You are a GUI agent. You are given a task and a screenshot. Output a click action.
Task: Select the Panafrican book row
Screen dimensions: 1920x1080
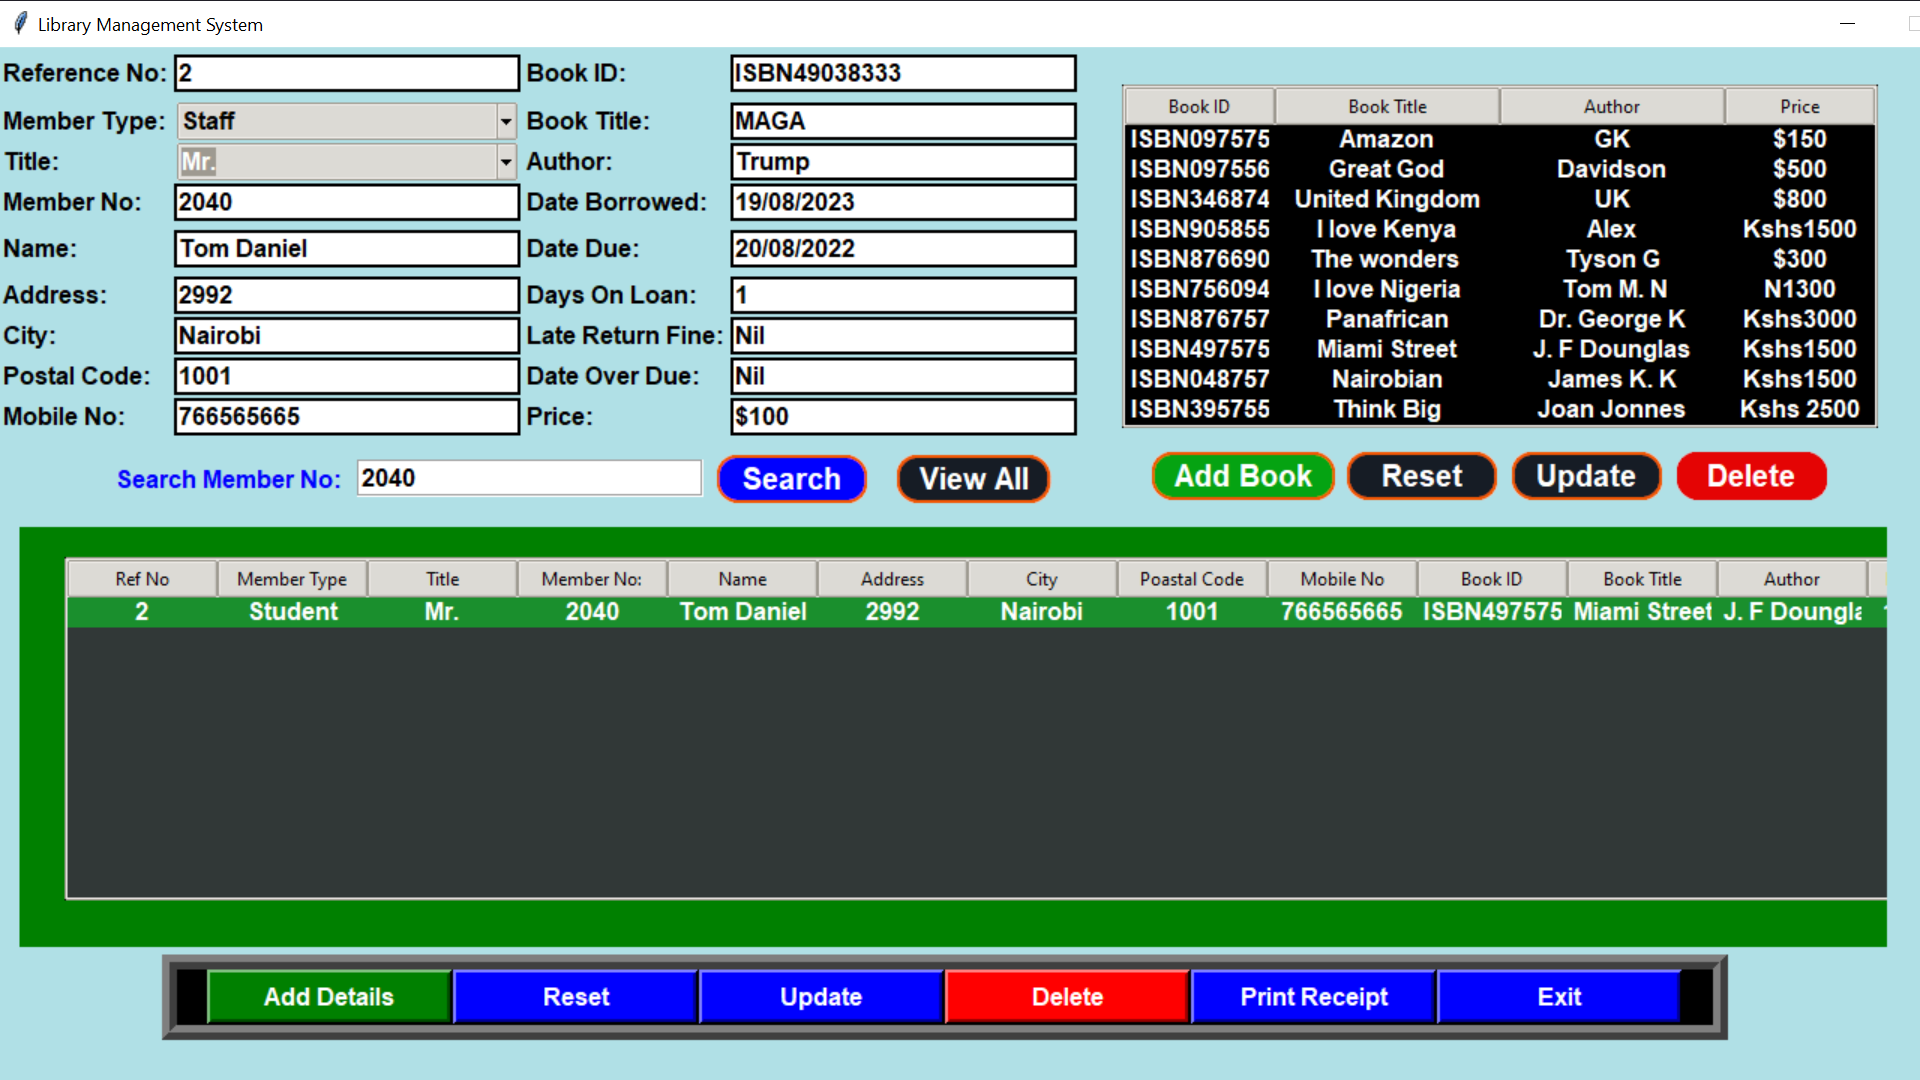click(1386, 319)
